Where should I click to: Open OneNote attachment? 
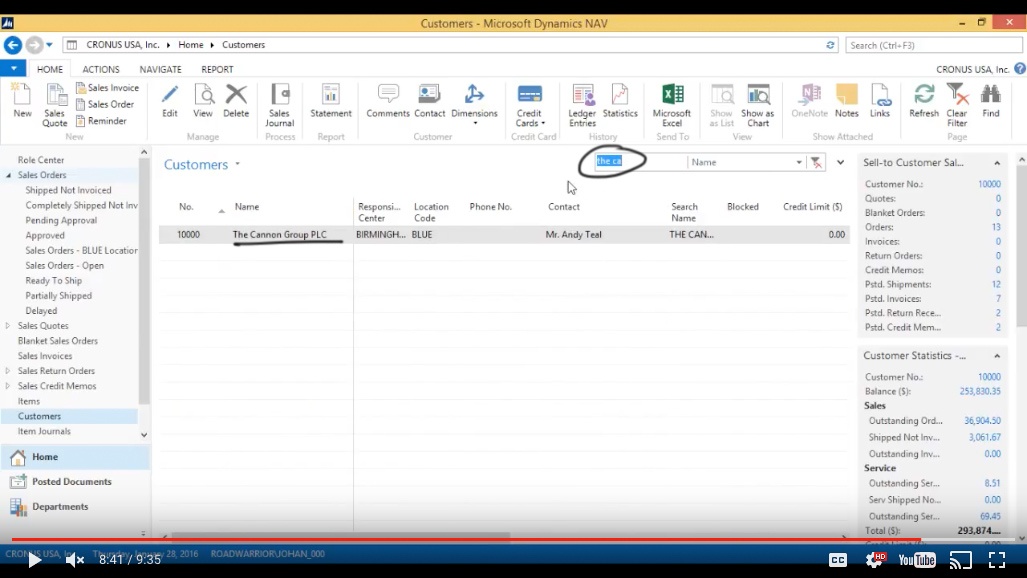tap(810, 100)
